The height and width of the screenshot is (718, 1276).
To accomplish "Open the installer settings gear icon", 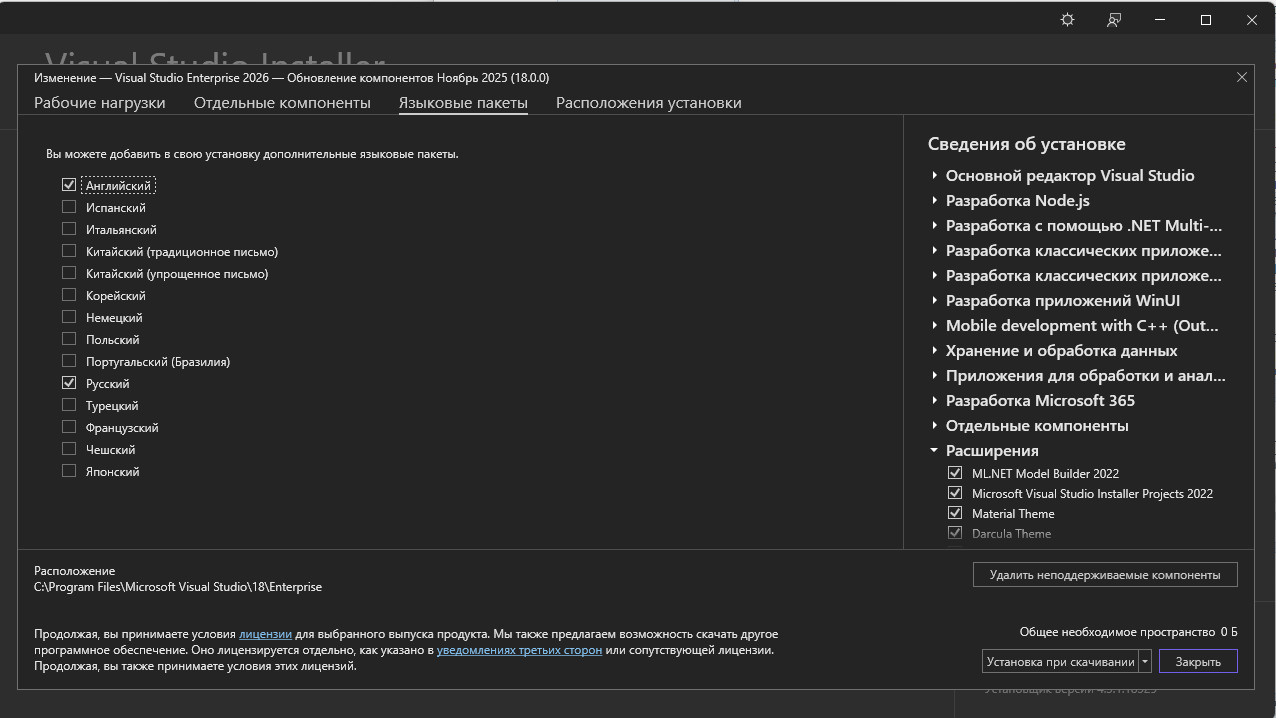I will click(x=1067, y=20).
